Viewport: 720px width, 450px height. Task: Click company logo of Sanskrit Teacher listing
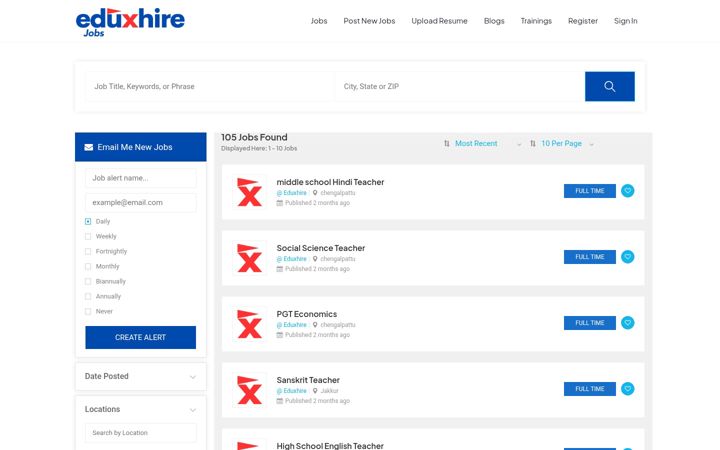[x=249, y=390]
